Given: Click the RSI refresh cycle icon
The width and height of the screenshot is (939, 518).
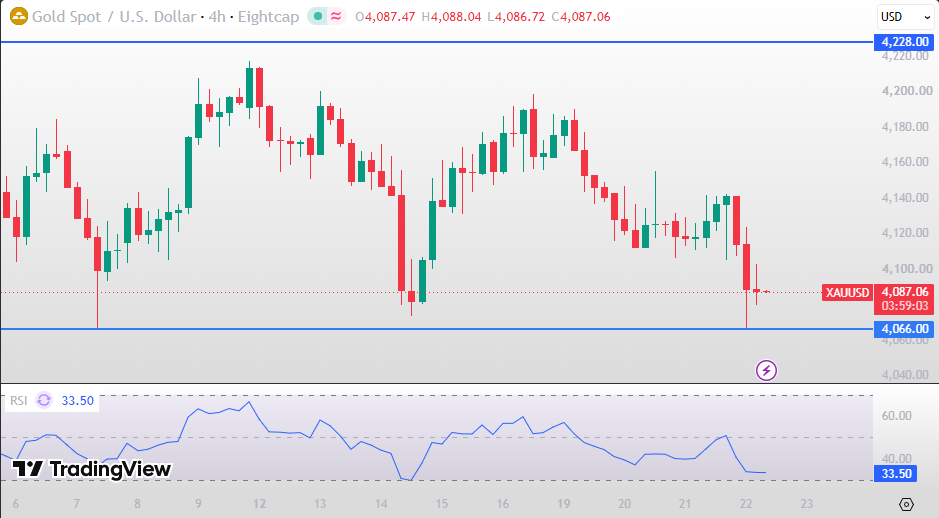Looking at the screenshot, I should click(44, 400).
